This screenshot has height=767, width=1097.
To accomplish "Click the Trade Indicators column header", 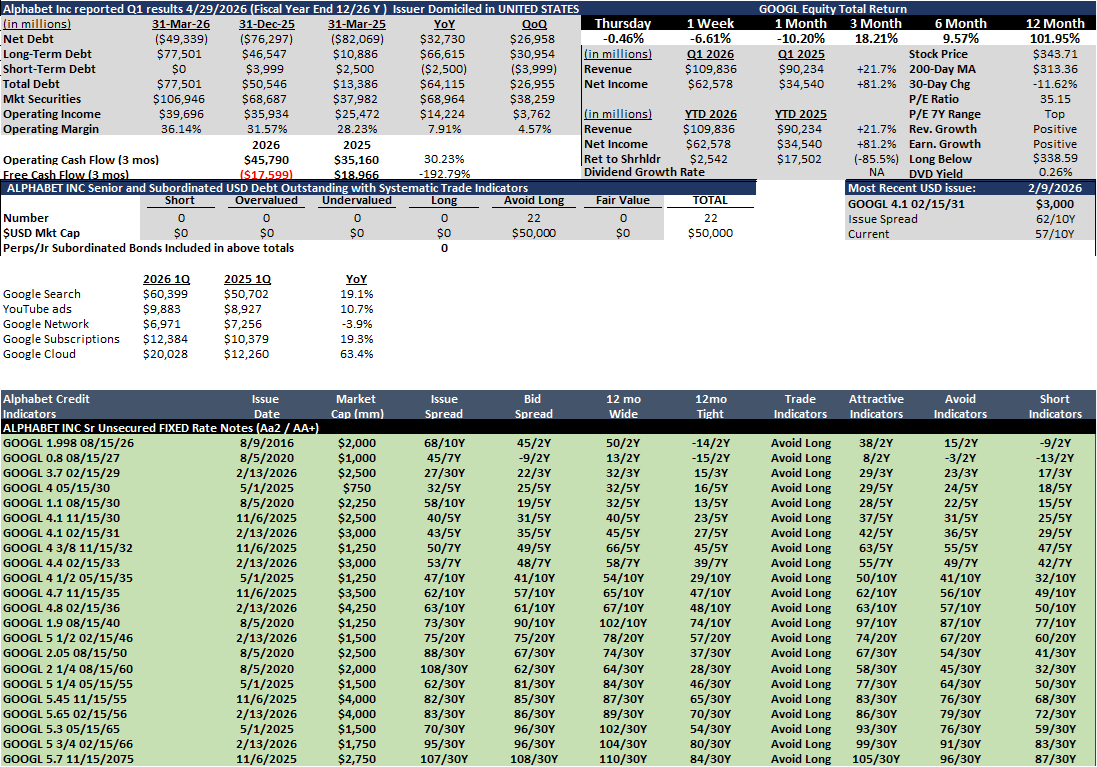I will click(800, 406).
